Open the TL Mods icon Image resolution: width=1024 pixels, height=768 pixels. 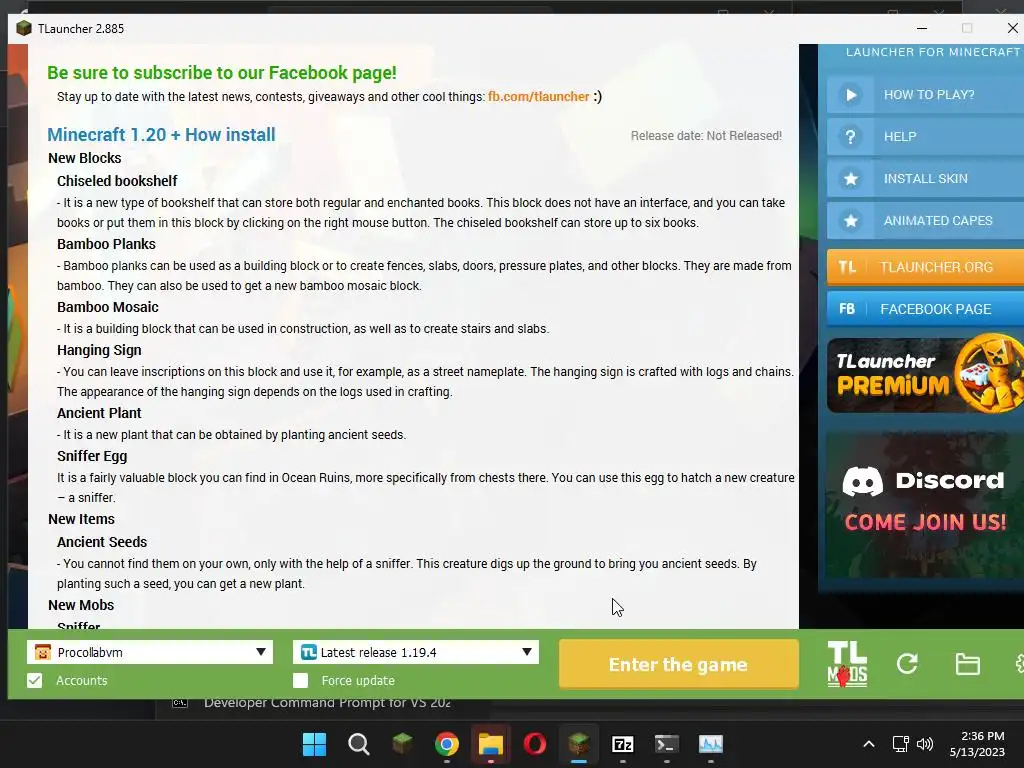(x=847, y=664)
